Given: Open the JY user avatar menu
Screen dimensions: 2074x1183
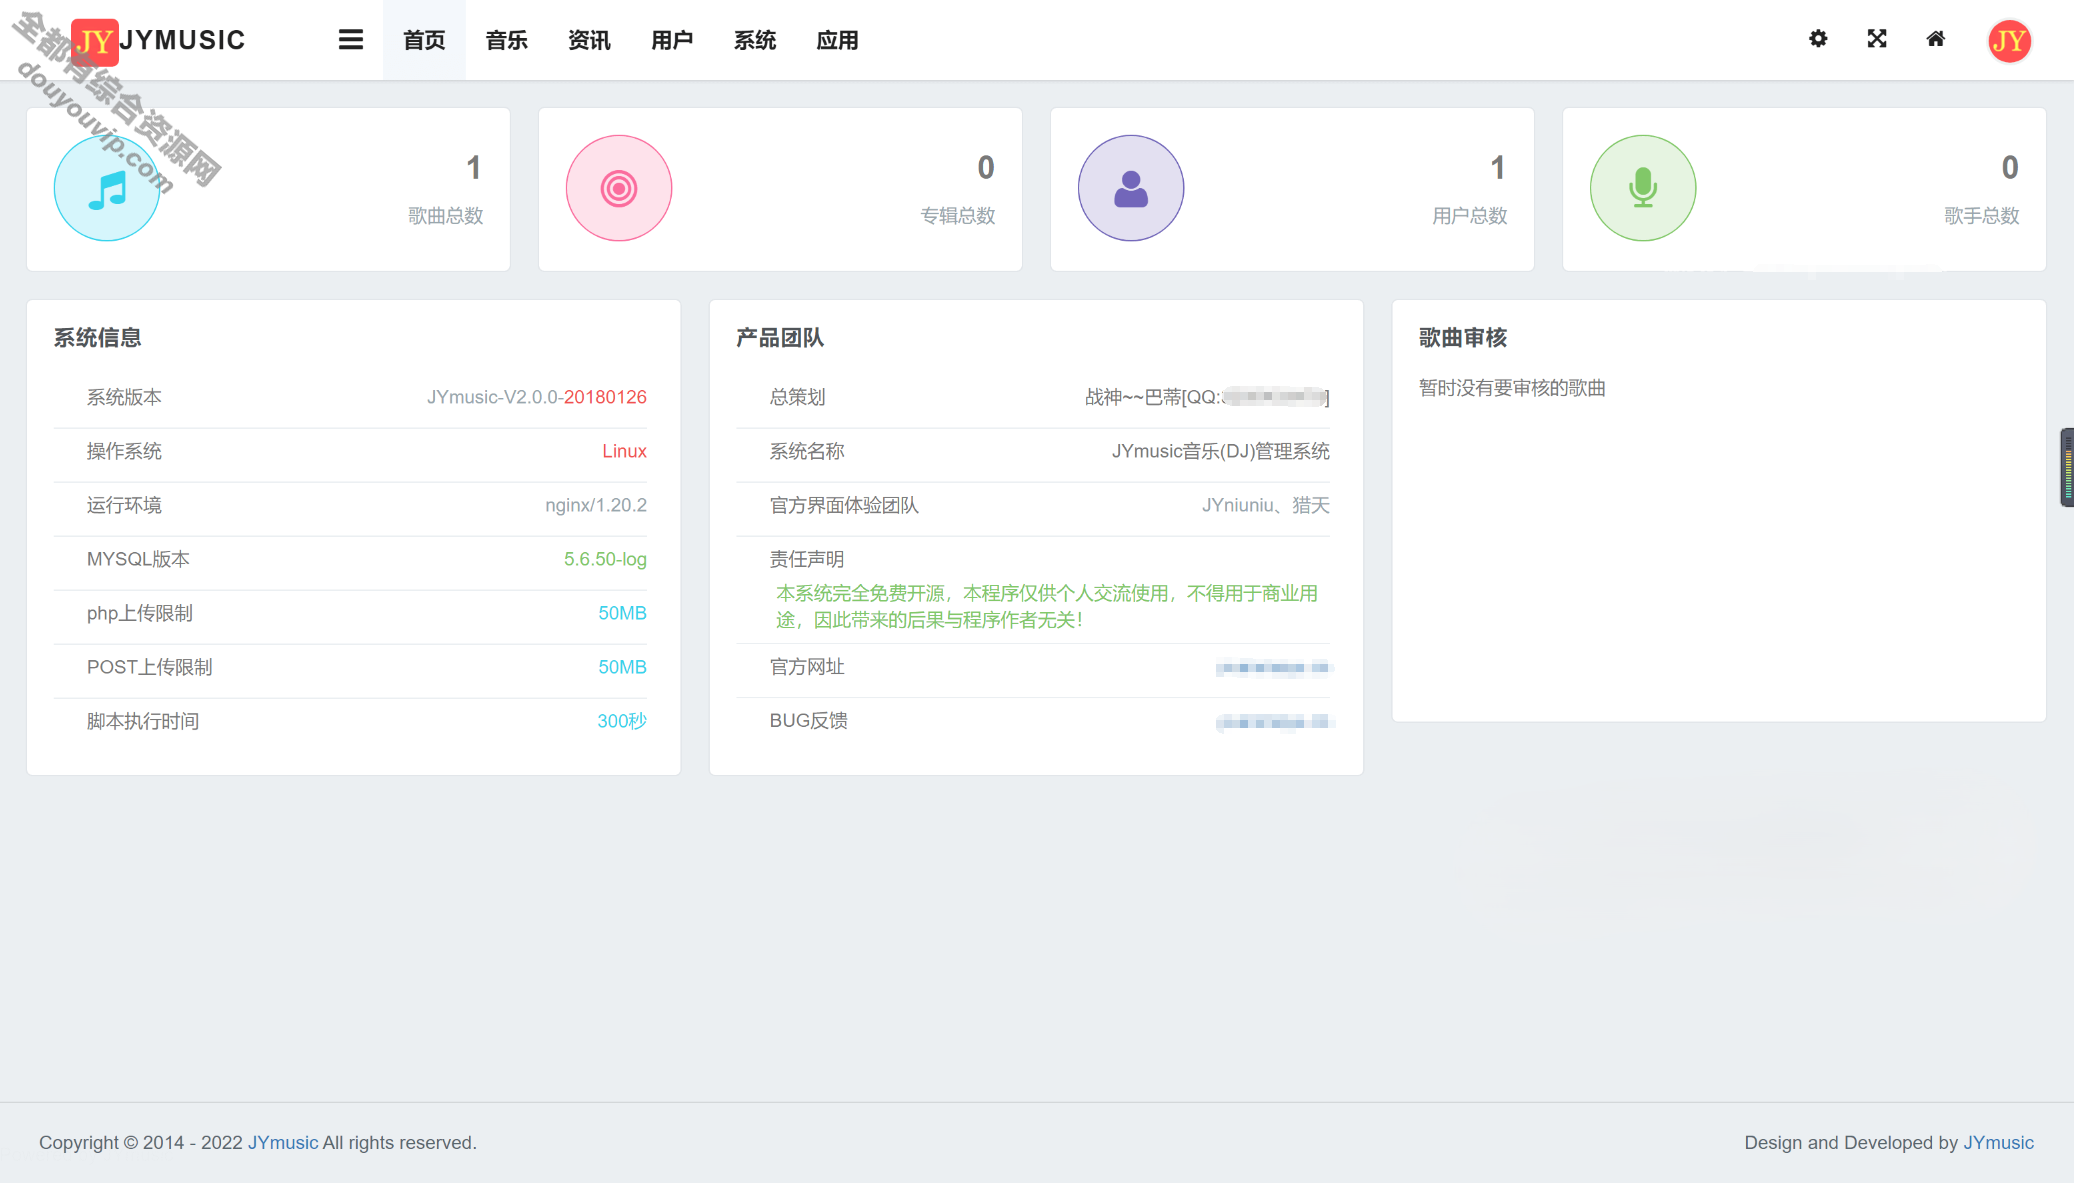Looking at the screenshot, I should click(x=2009, y=41).
